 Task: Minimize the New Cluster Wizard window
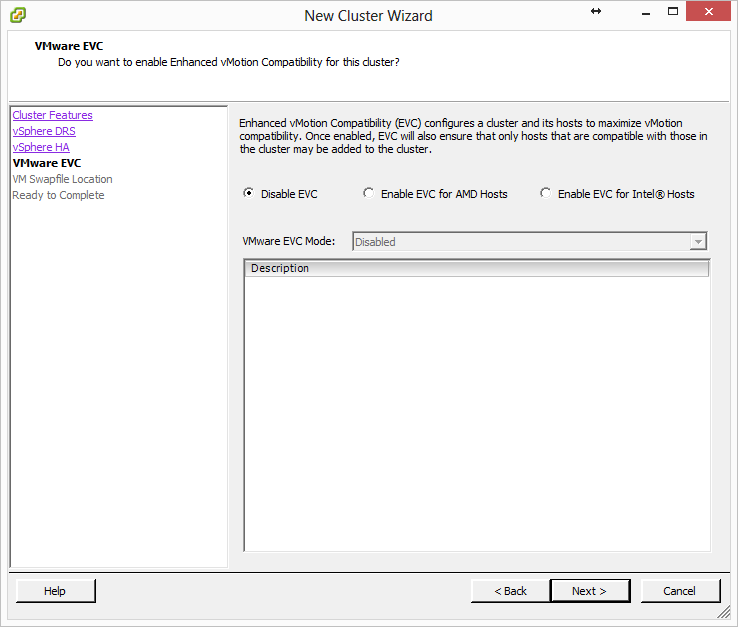point(646,12)
